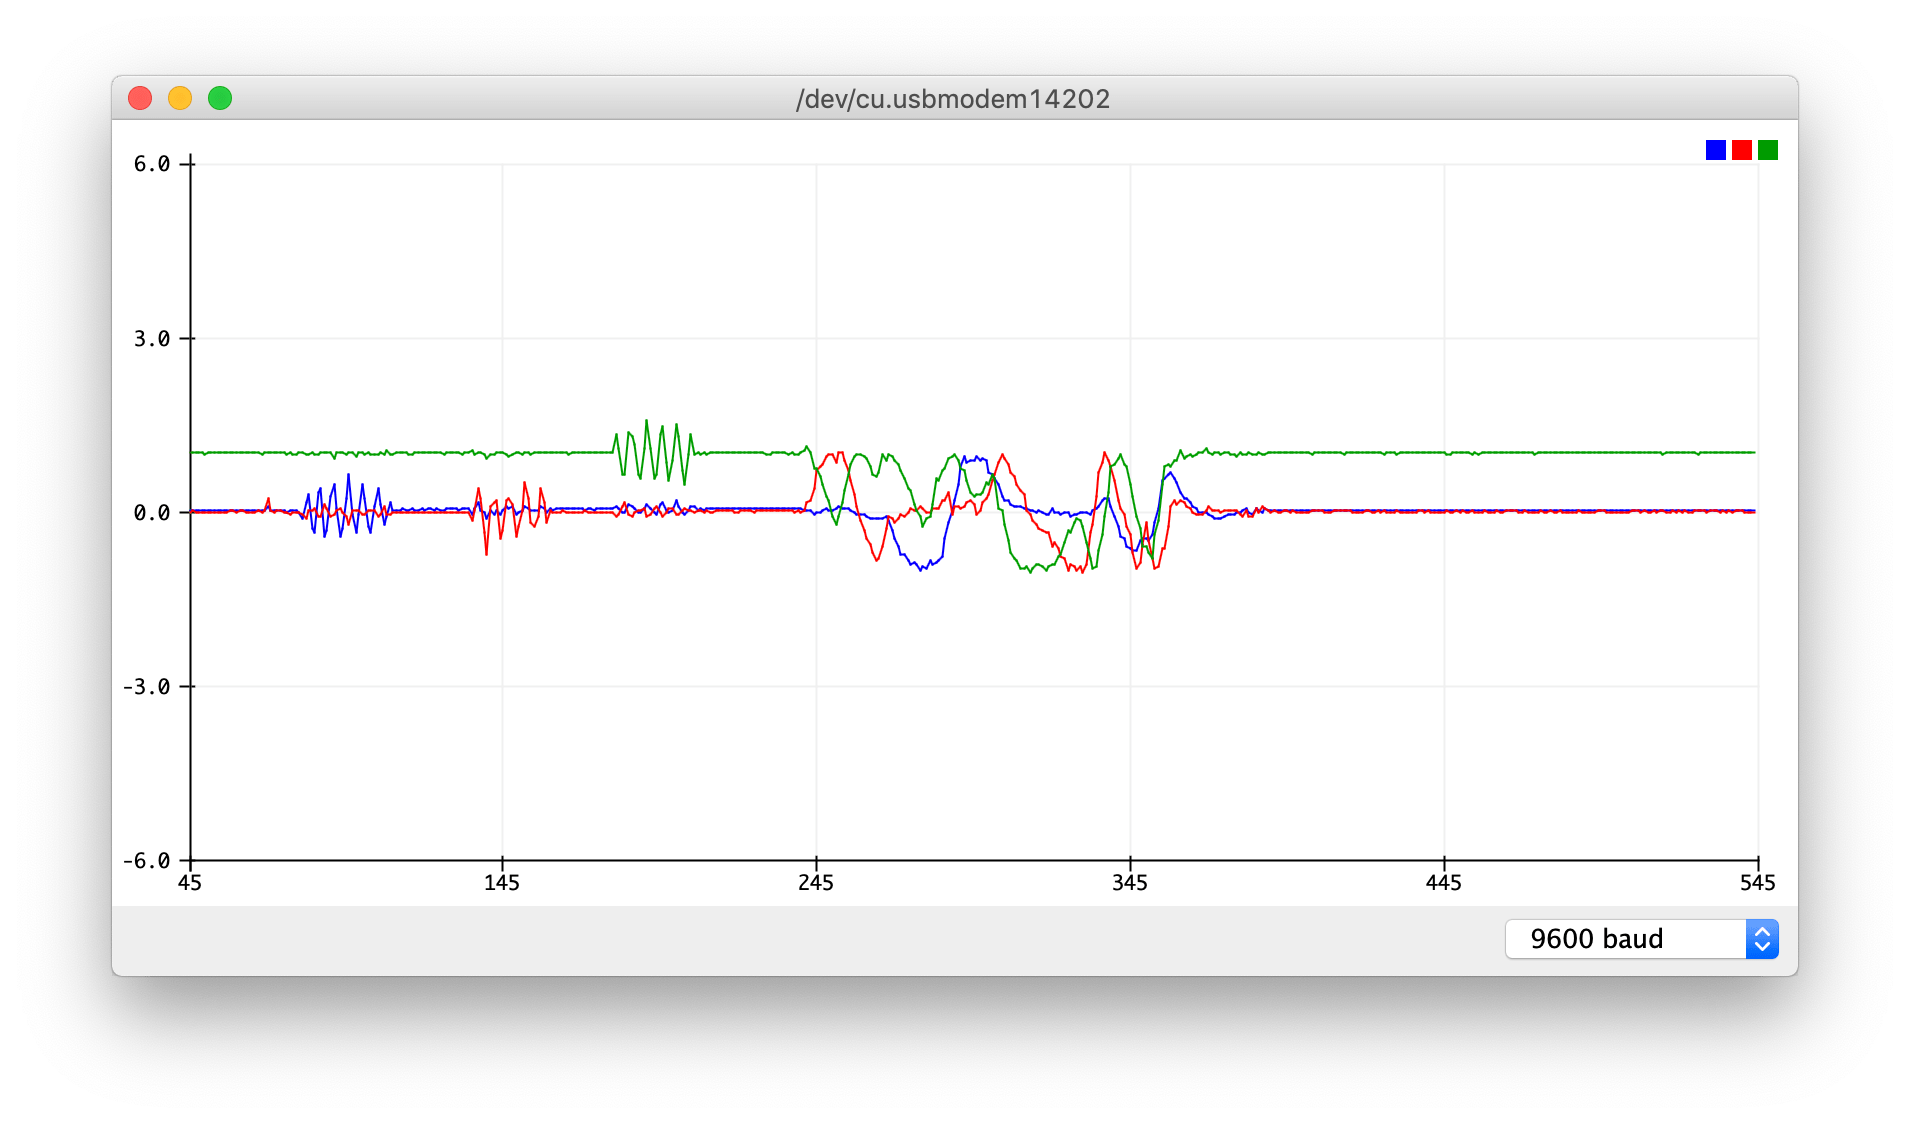Screen dimensions: 1910x1124
Task: Select the downward chevron on the baud selector
Action: 1760,946
